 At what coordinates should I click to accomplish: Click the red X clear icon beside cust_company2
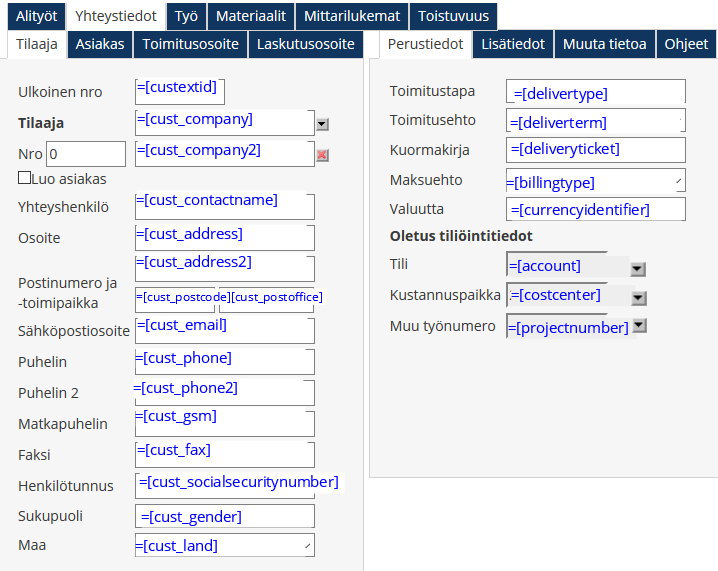pos(322,155)
